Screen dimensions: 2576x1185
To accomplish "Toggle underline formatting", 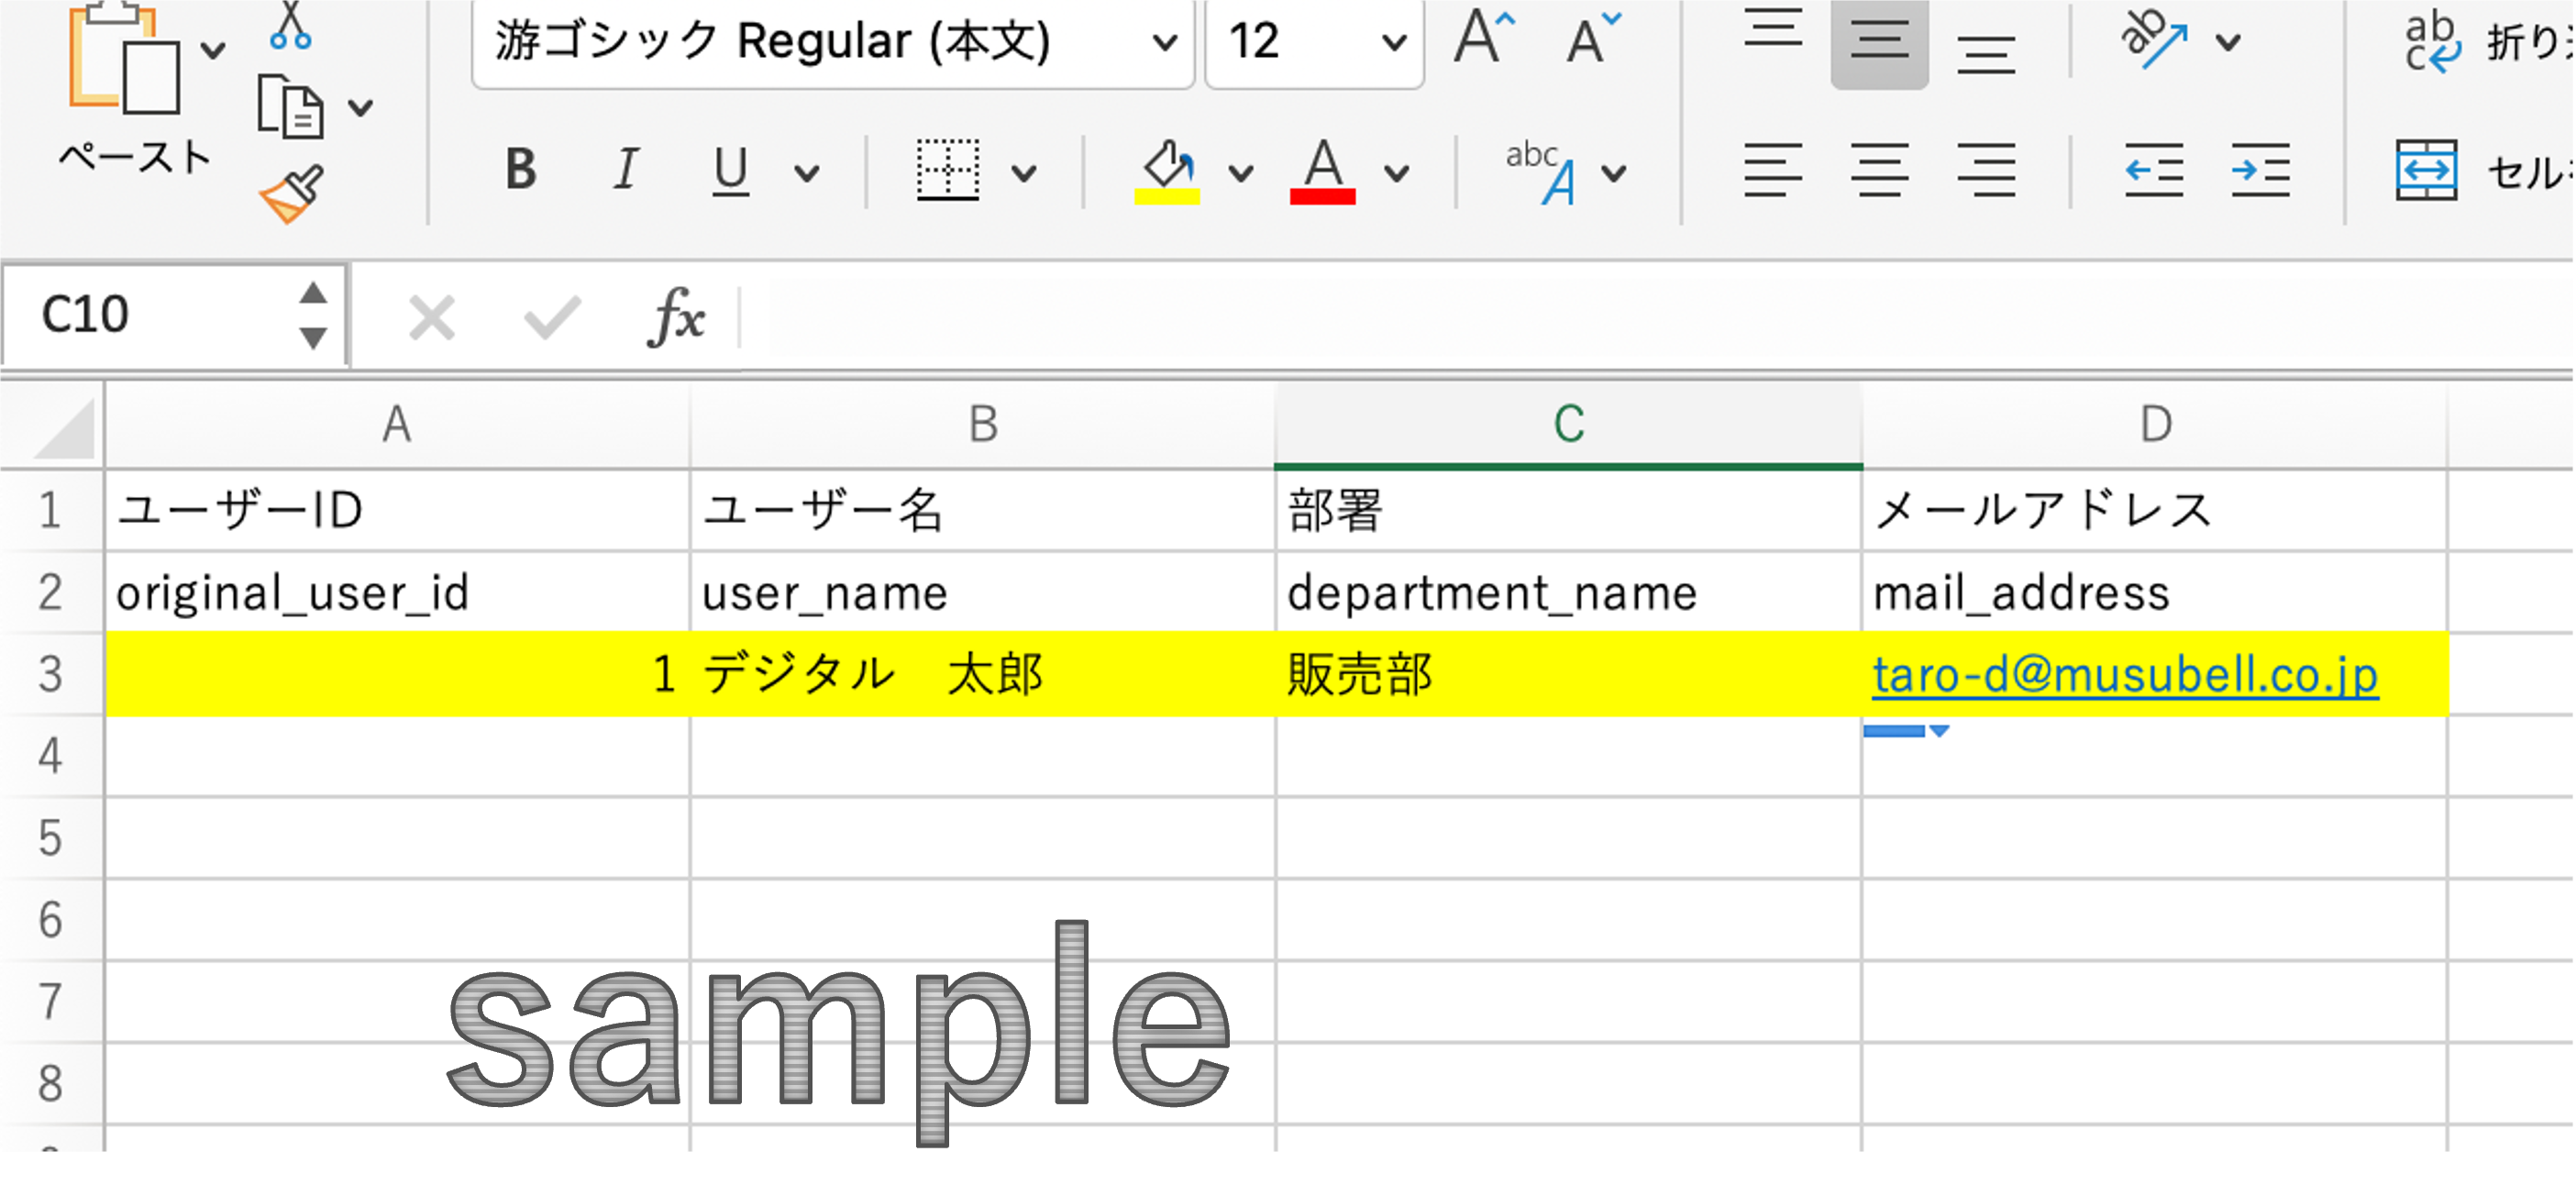I will (730, 170).
